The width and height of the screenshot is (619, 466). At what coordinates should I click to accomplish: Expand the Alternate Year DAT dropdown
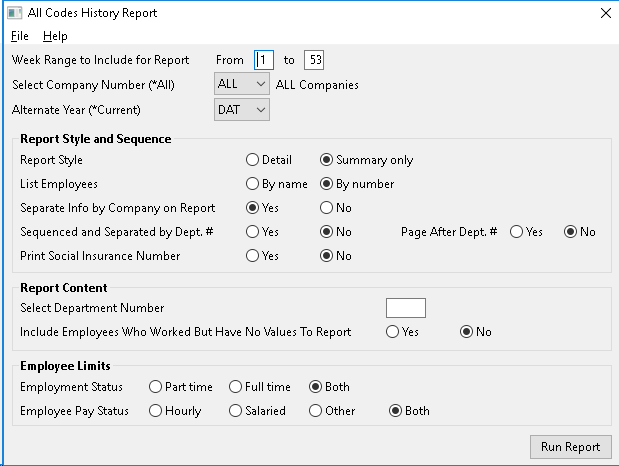pos(242,109)
